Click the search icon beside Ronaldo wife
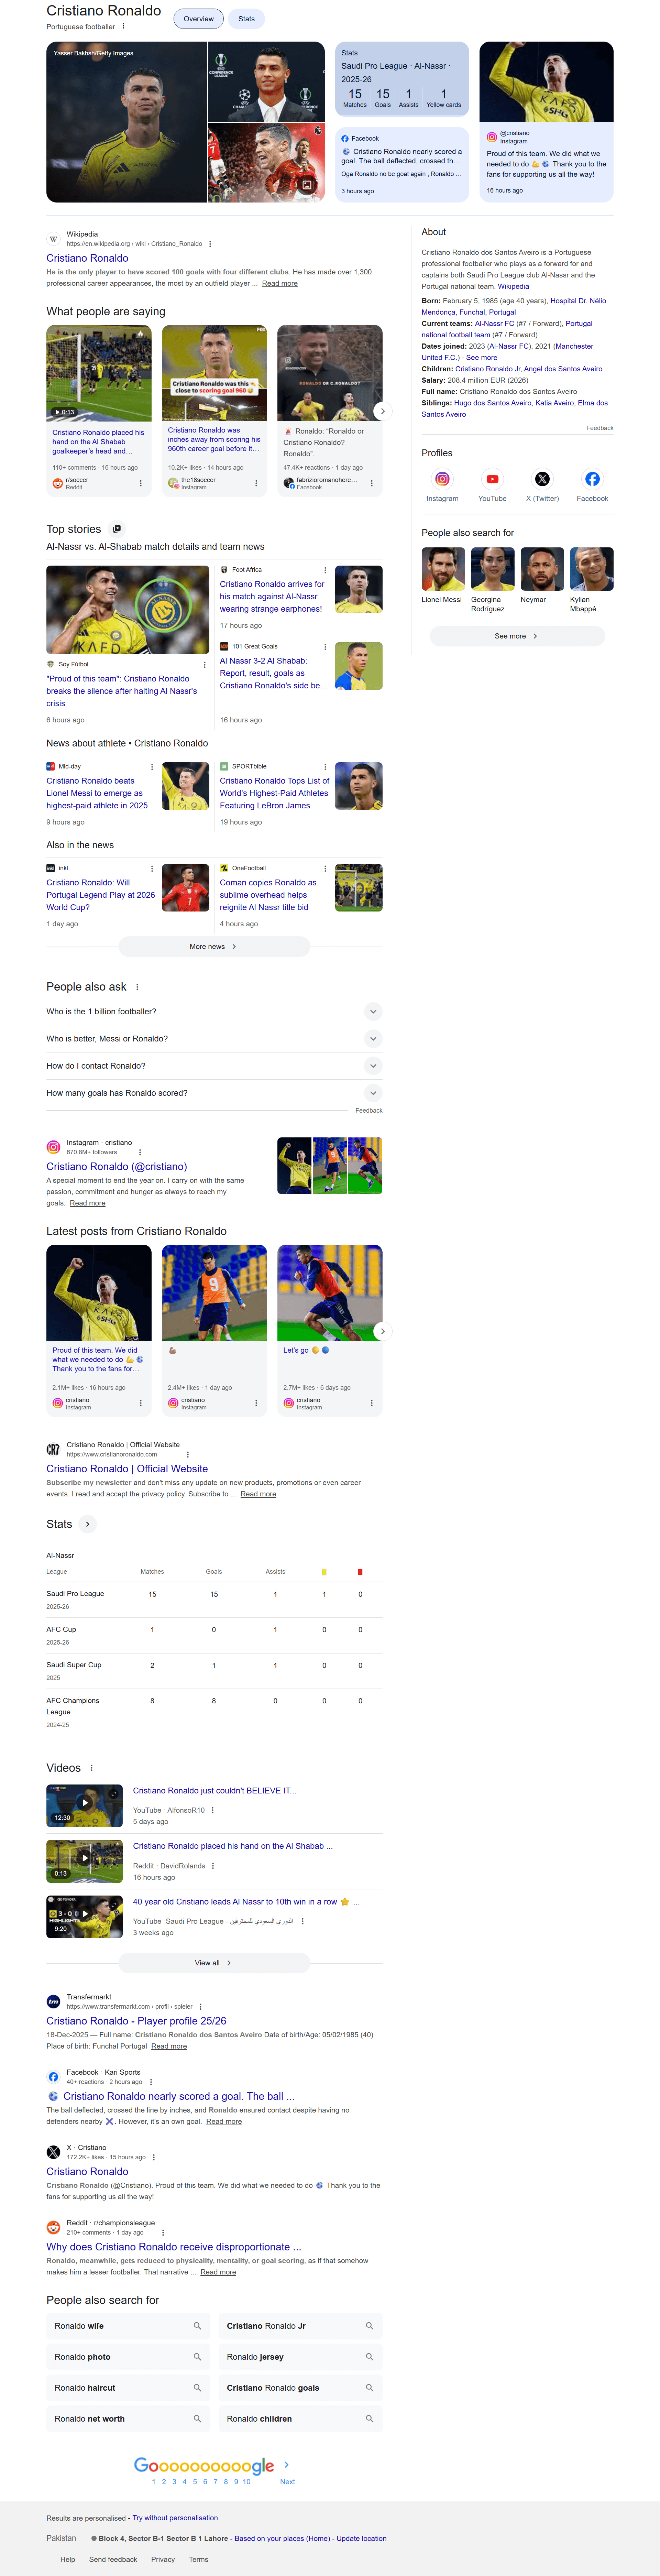 coord(197,2326)
